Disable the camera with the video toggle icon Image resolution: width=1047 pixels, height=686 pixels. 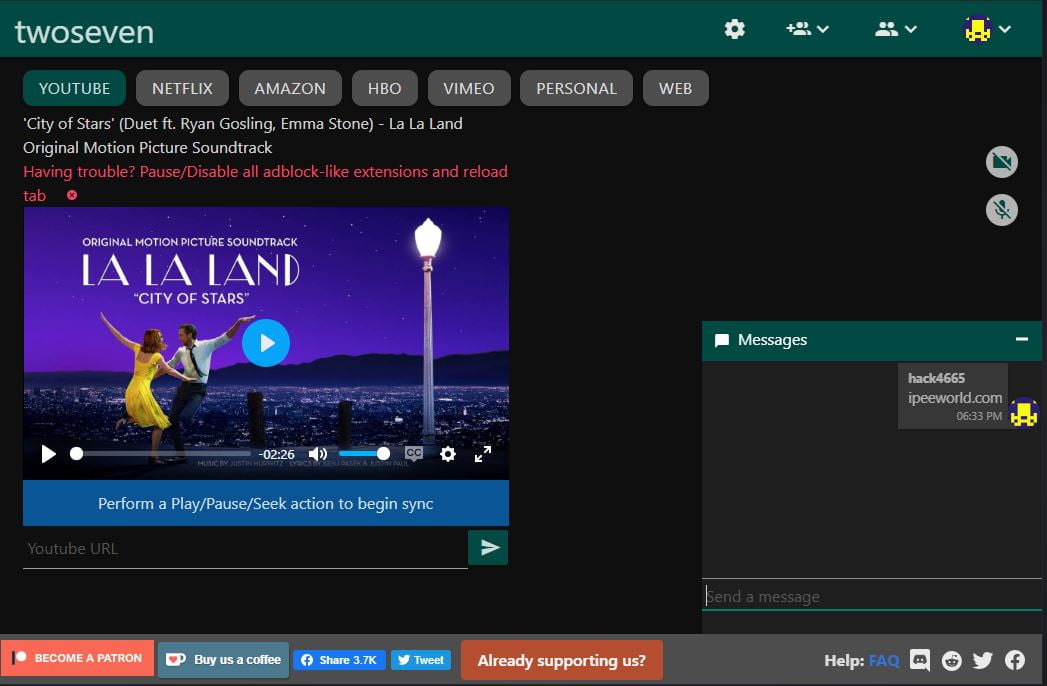tap(1001, 161)
